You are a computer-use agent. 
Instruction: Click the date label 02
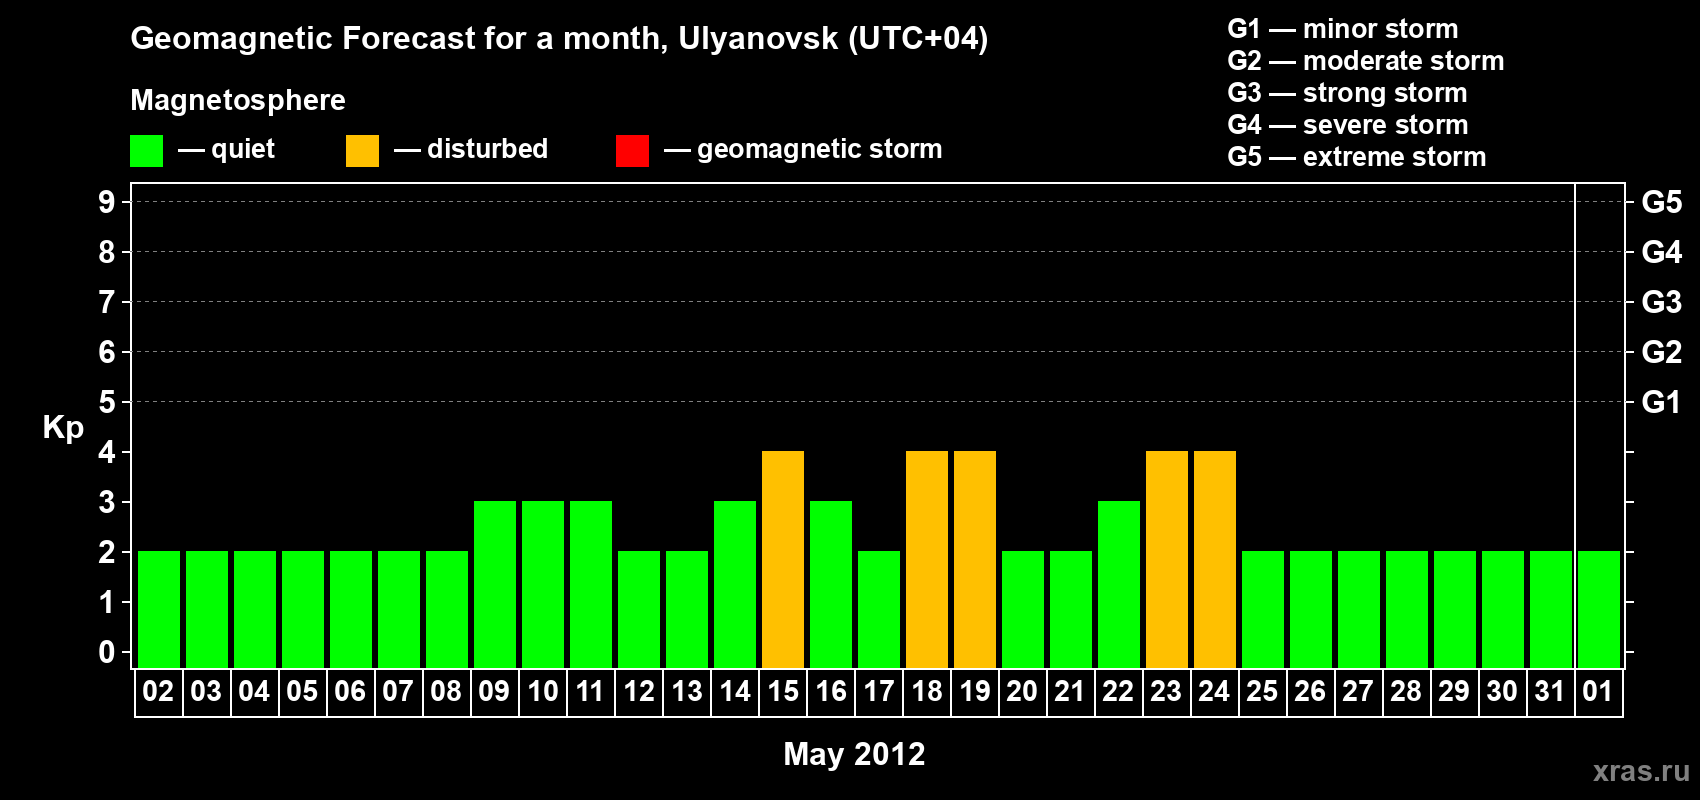158,691
